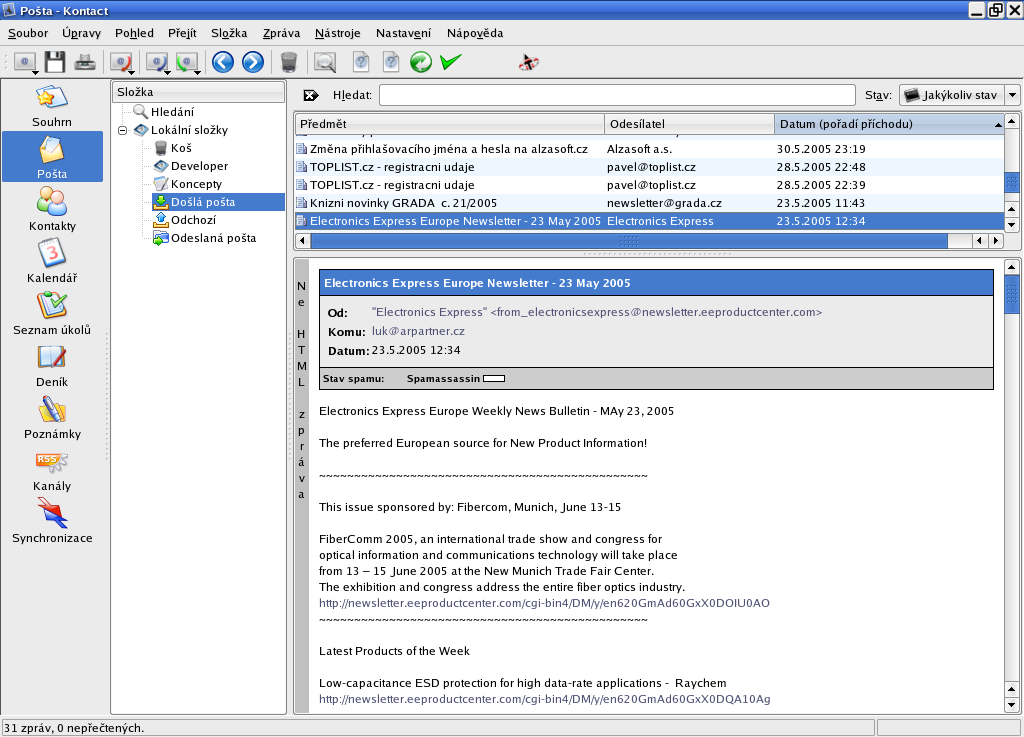Click the luk@arpartner.cz recipient address
This screenshot has height=737, width=1024.
418,331
